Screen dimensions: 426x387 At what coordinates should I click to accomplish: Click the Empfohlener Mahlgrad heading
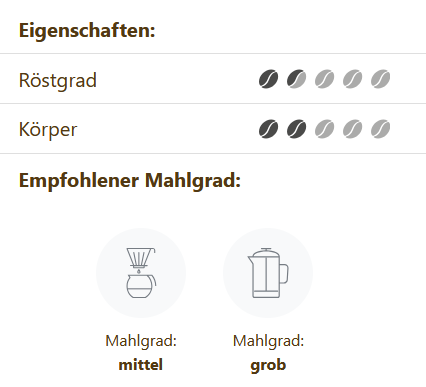pos(130,181)
